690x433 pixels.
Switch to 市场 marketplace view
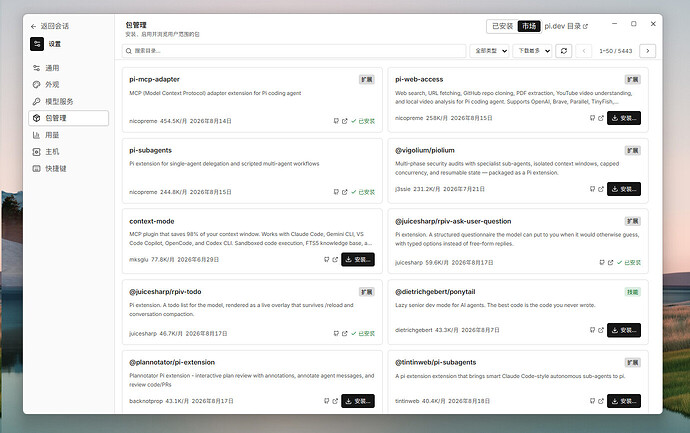tap(529, 26)
